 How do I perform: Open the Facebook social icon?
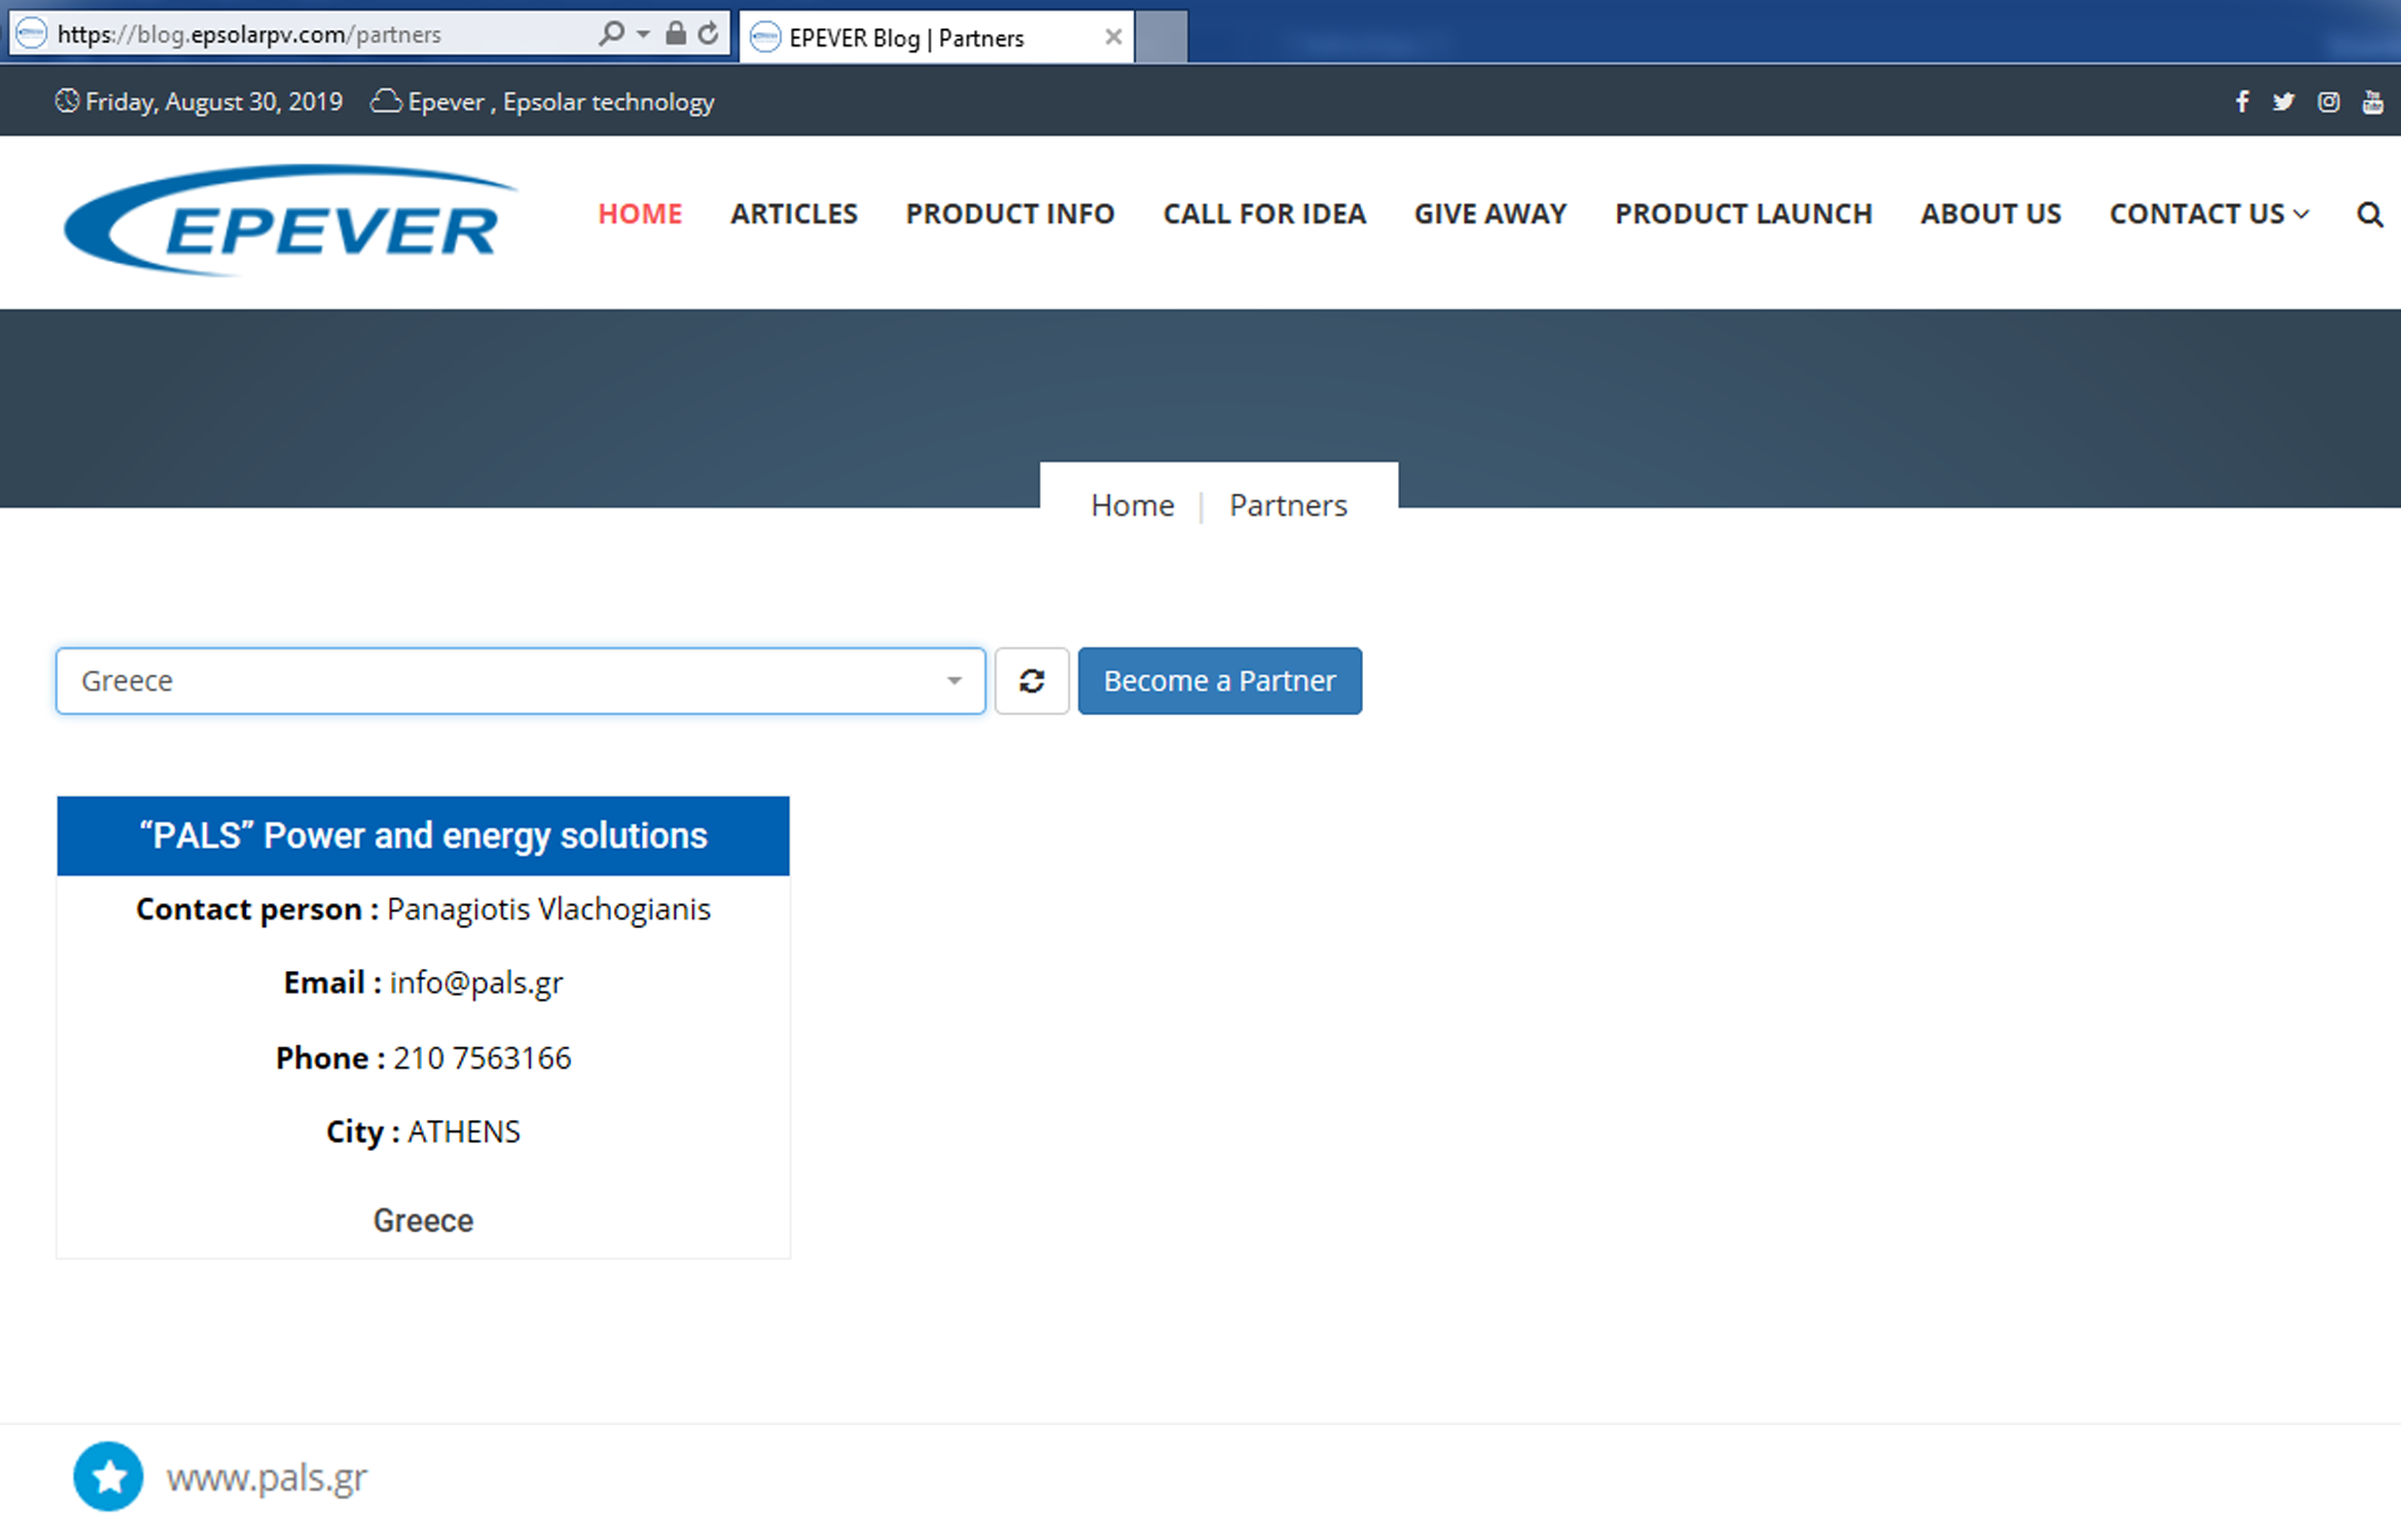coord(2242,101)
